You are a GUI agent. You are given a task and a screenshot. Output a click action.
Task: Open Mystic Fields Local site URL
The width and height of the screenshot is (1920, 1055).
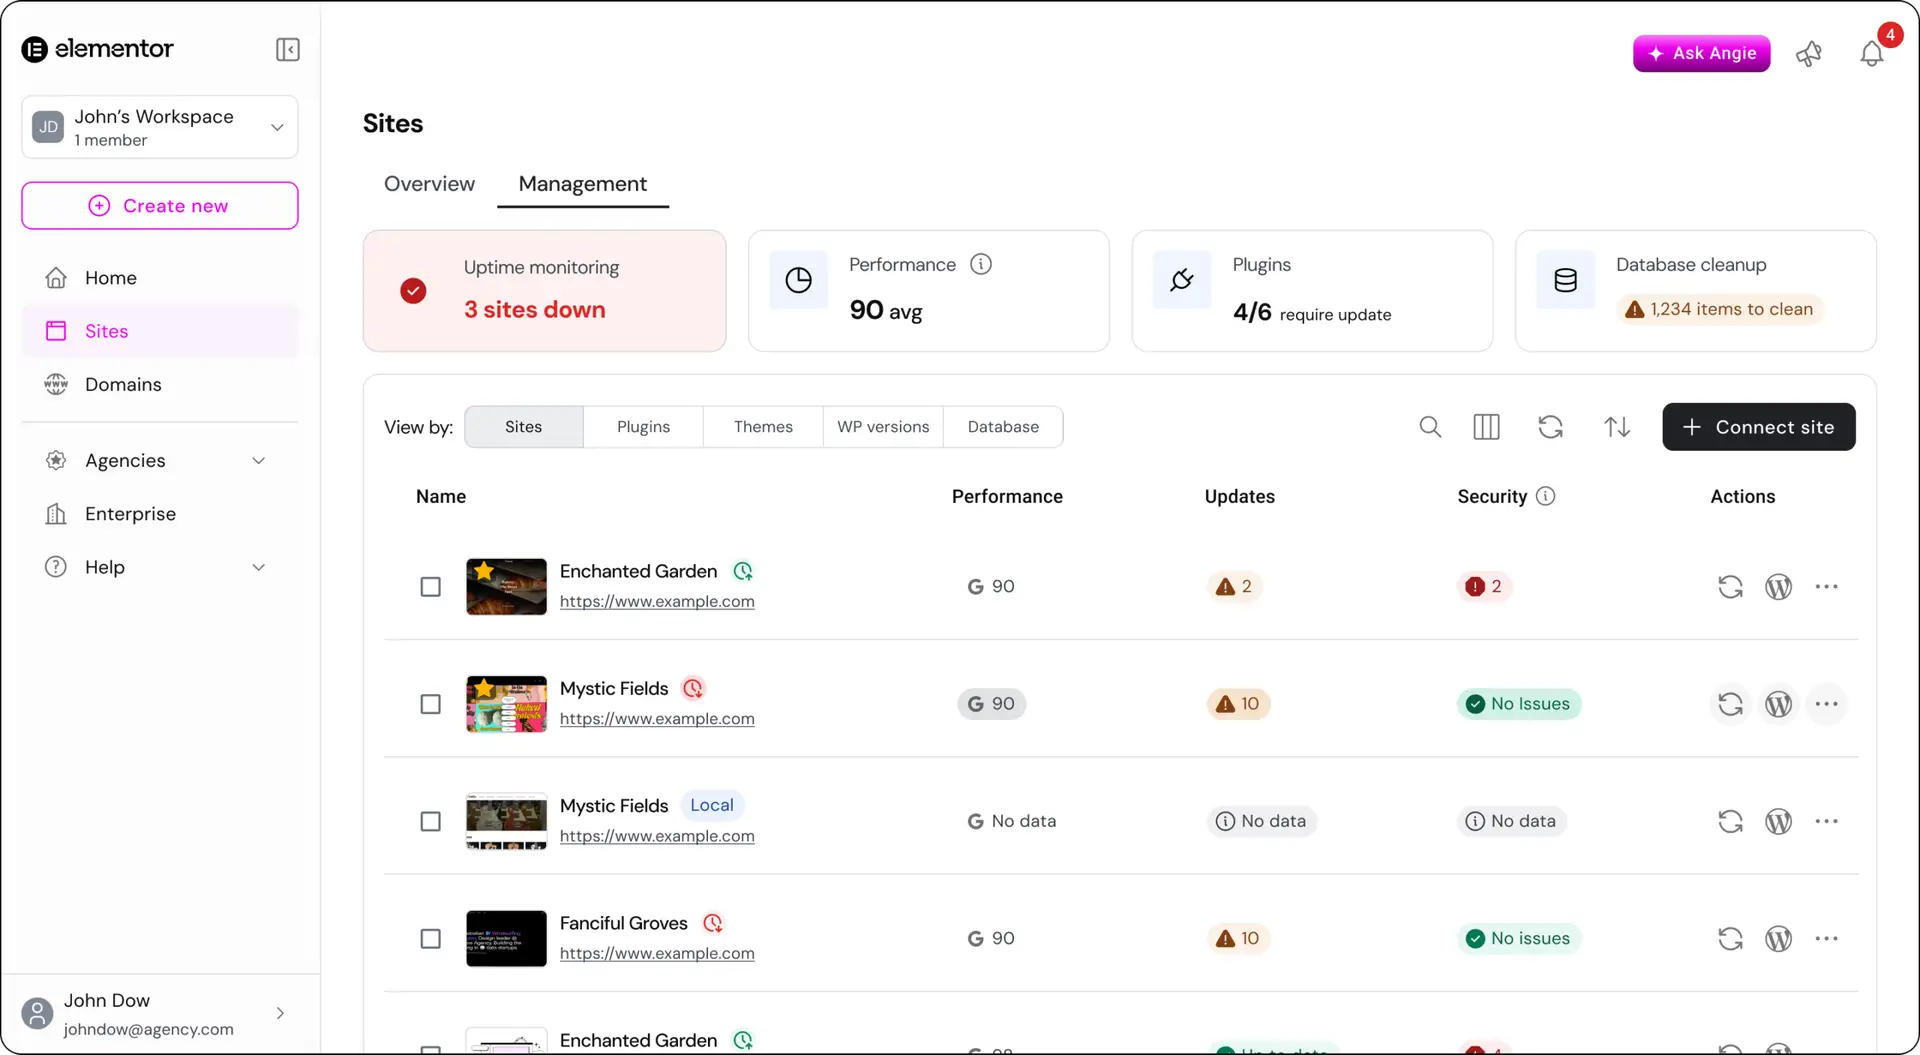[x=657, y=836]
